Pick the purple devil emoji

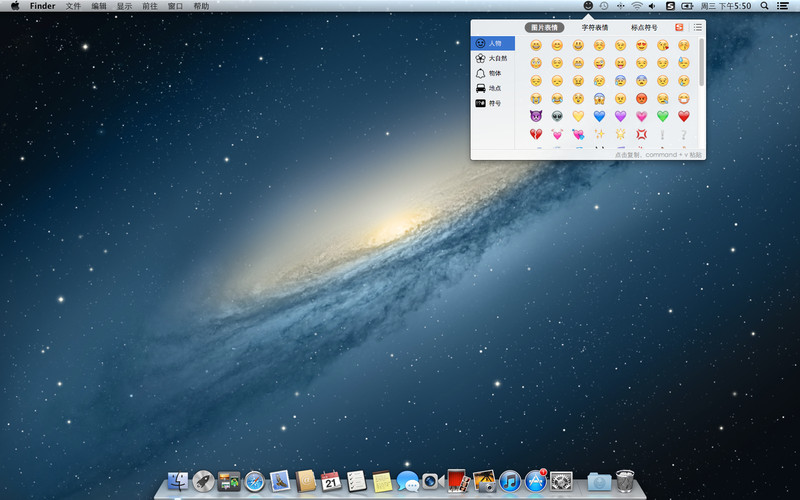[536, 116]
